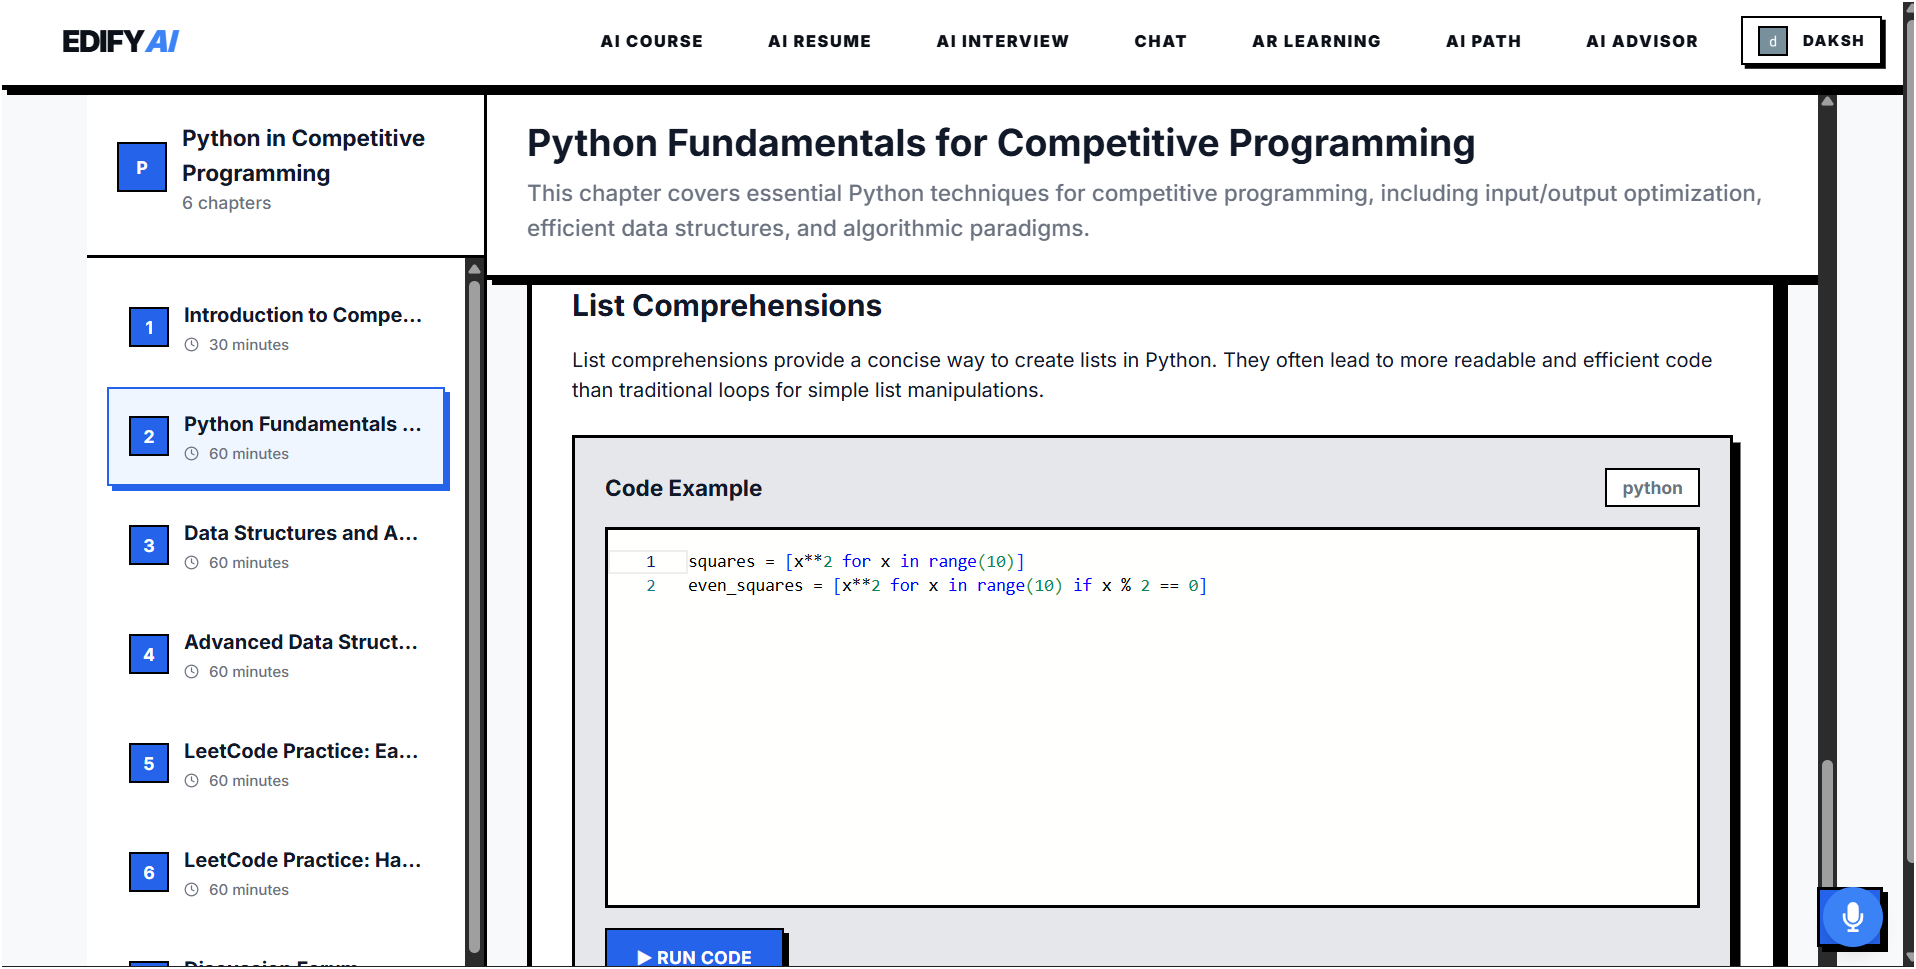This screenshot has height=969, width=1916.
Task: Click the number 1 chapter badge
Action: click(149, 327)
